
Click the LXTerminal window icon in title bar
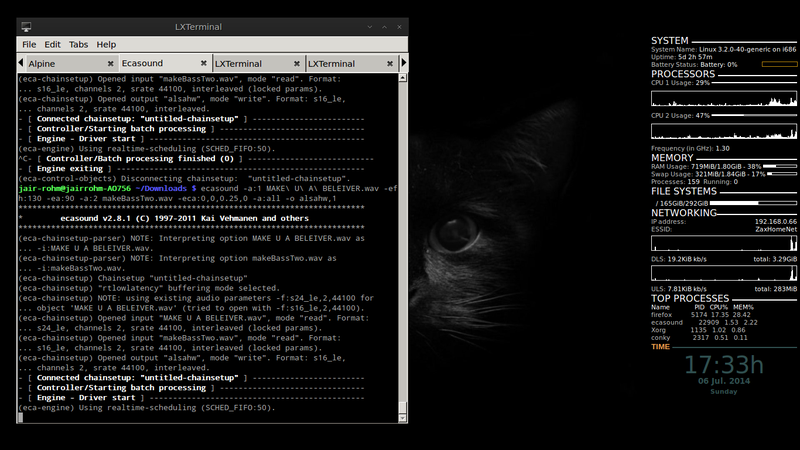(26, 27)
